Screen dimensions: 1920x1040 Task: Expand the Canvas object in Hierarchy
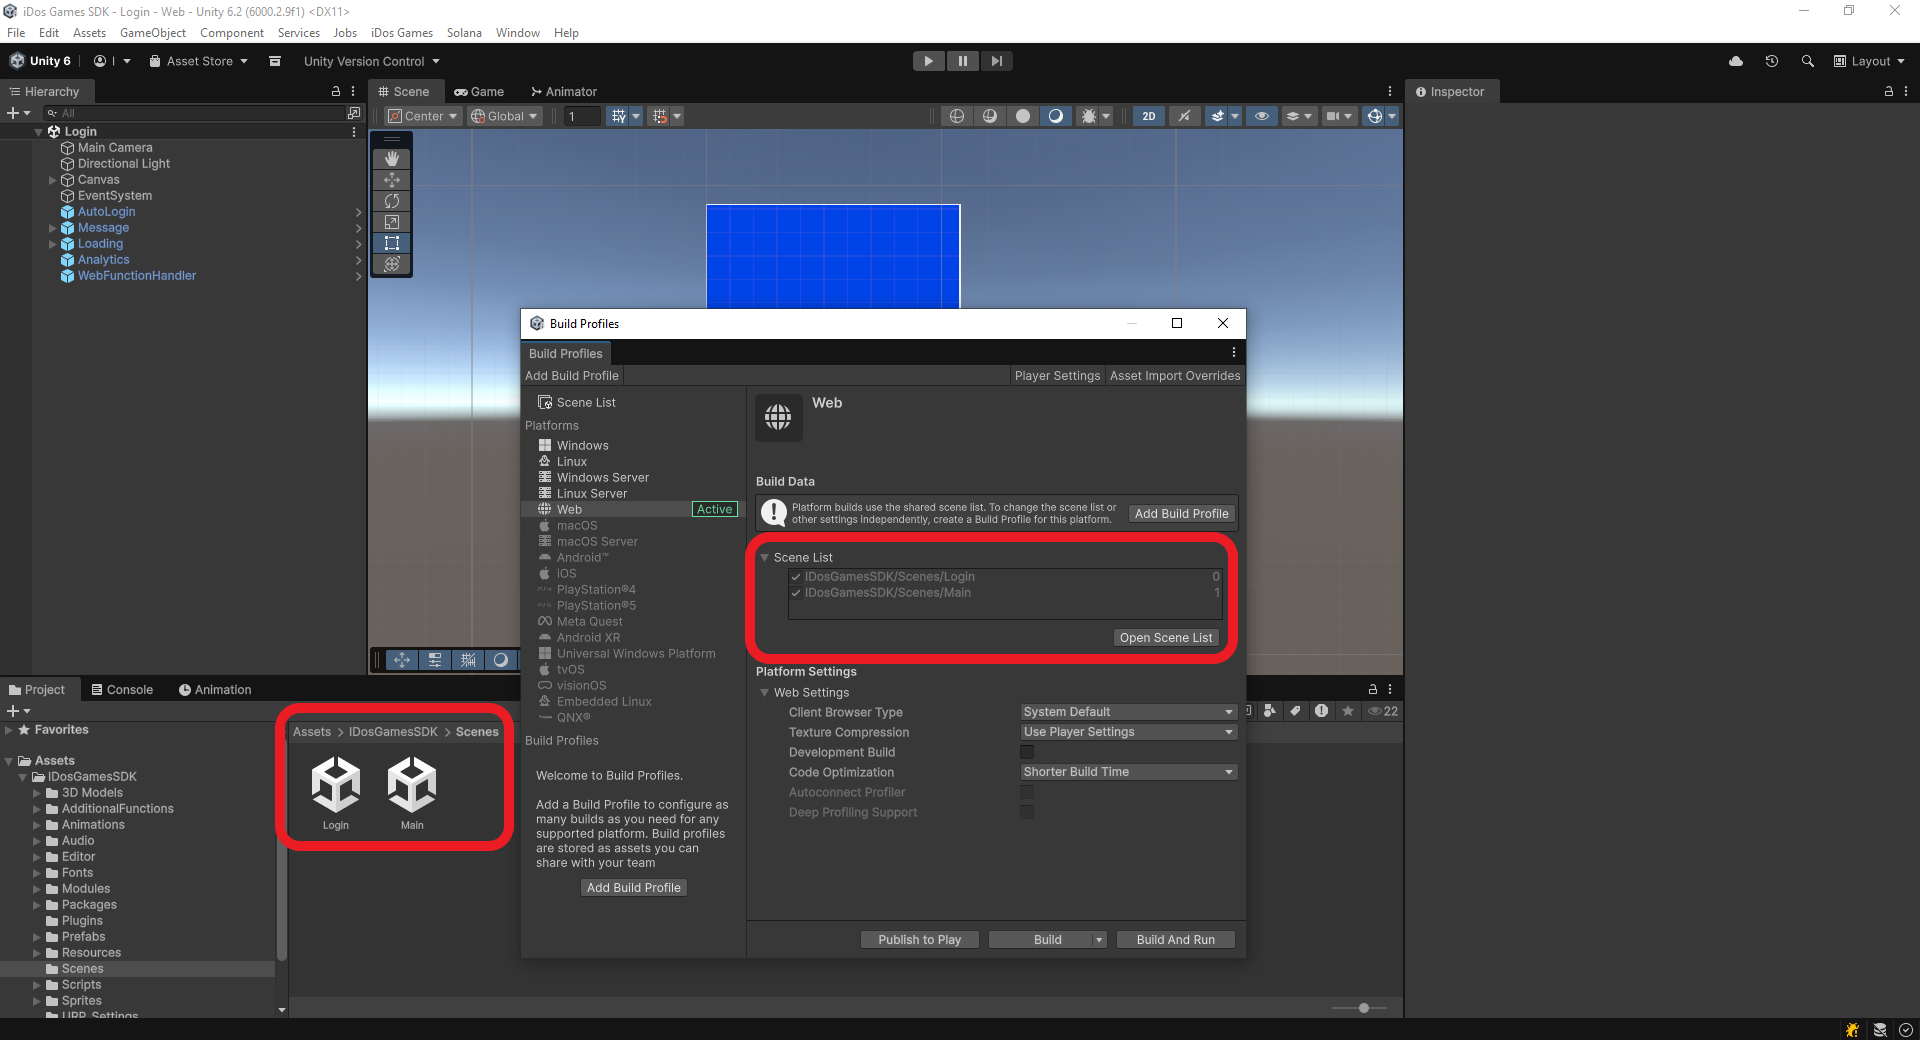click(53, 180)
